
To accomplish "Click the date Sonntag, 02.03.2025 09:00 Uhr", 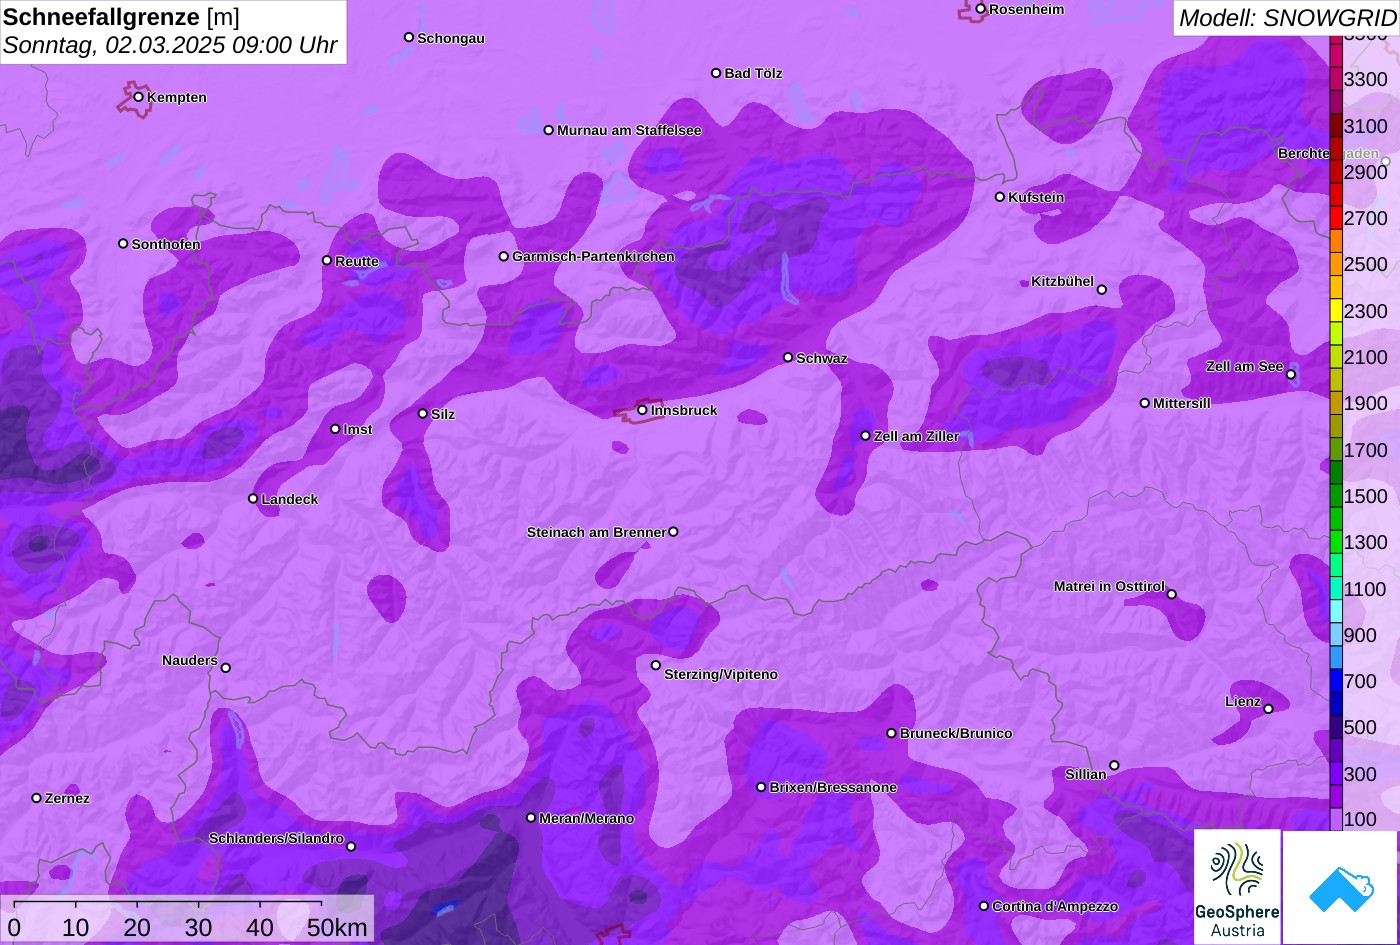I will point(170,46).
